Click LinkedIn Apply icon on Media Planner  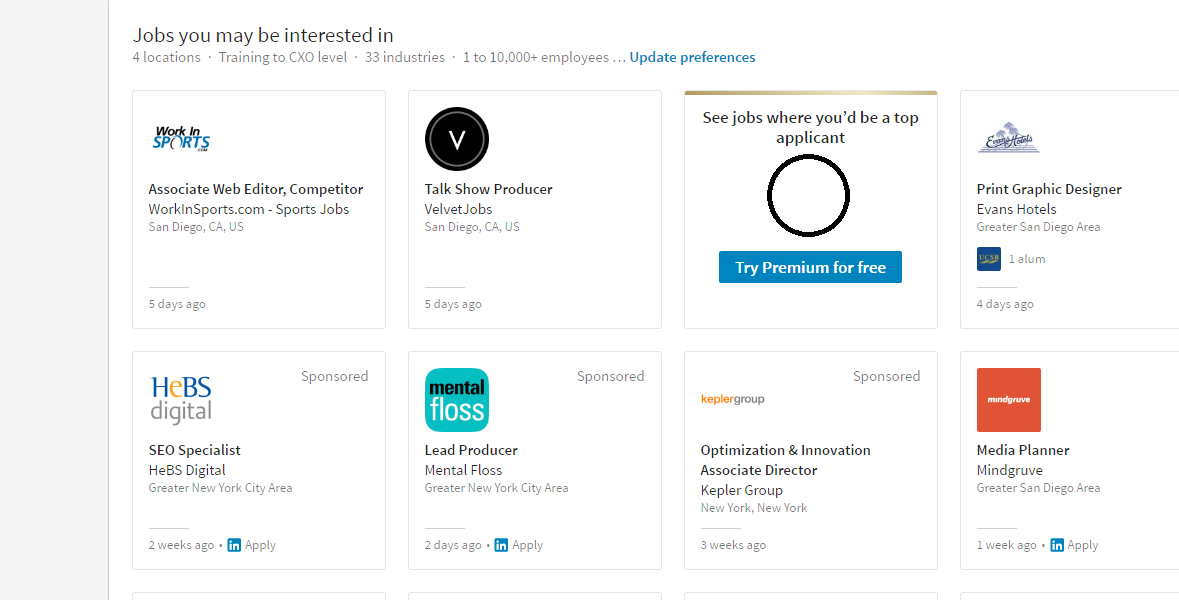coord(1056,545)
